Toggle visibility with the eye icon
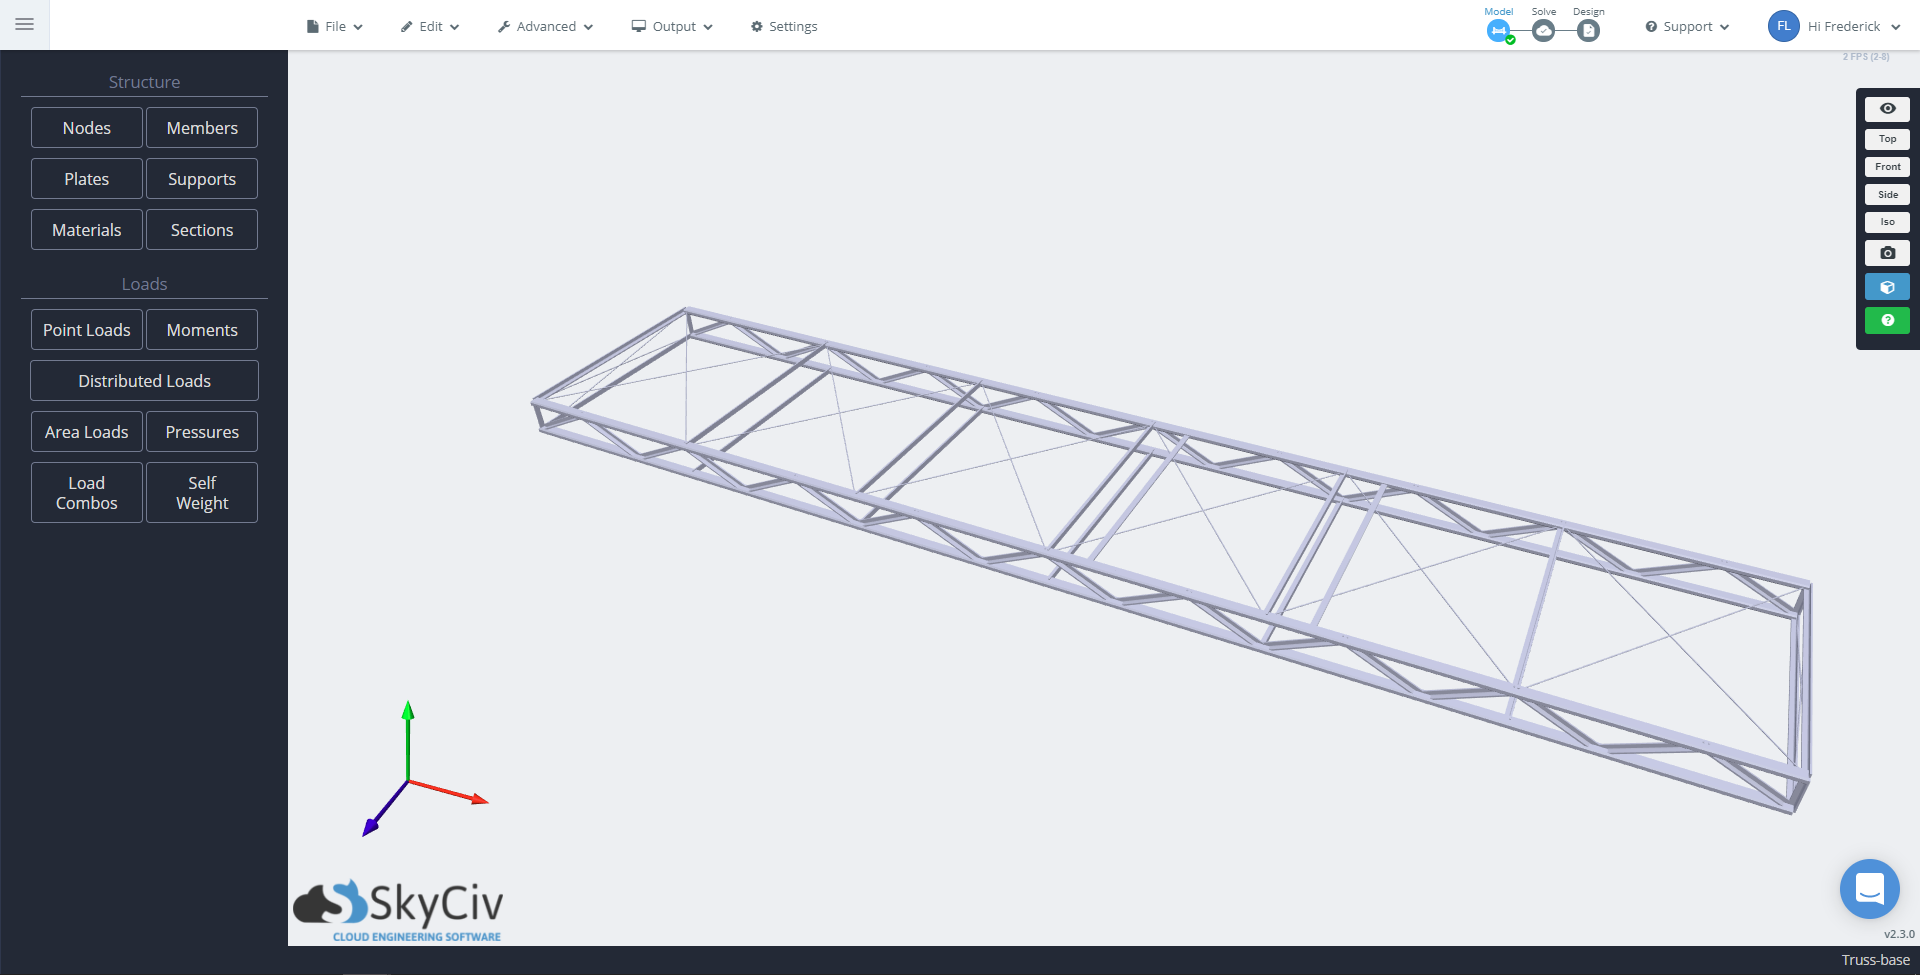This screenshot has height=975, width=1920. pos(1887,108)
